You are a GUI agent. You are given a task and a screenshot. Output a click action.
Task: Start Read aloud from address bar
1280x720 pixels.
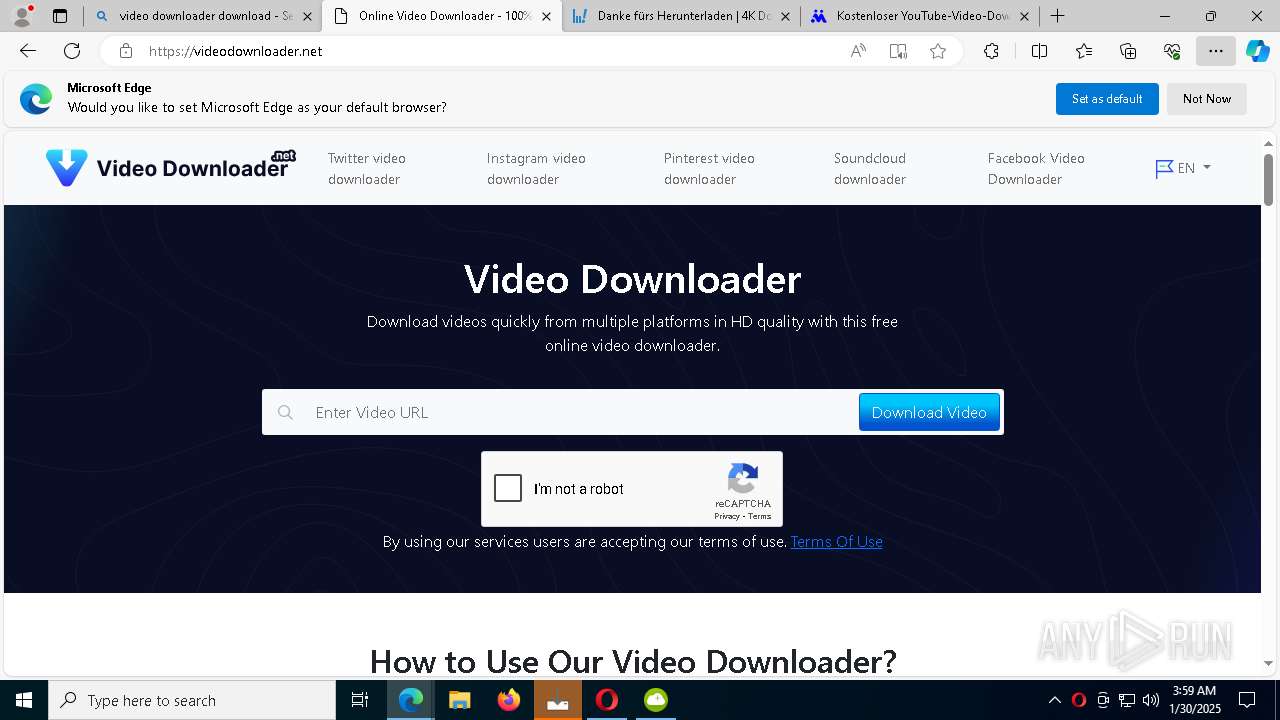858,51
